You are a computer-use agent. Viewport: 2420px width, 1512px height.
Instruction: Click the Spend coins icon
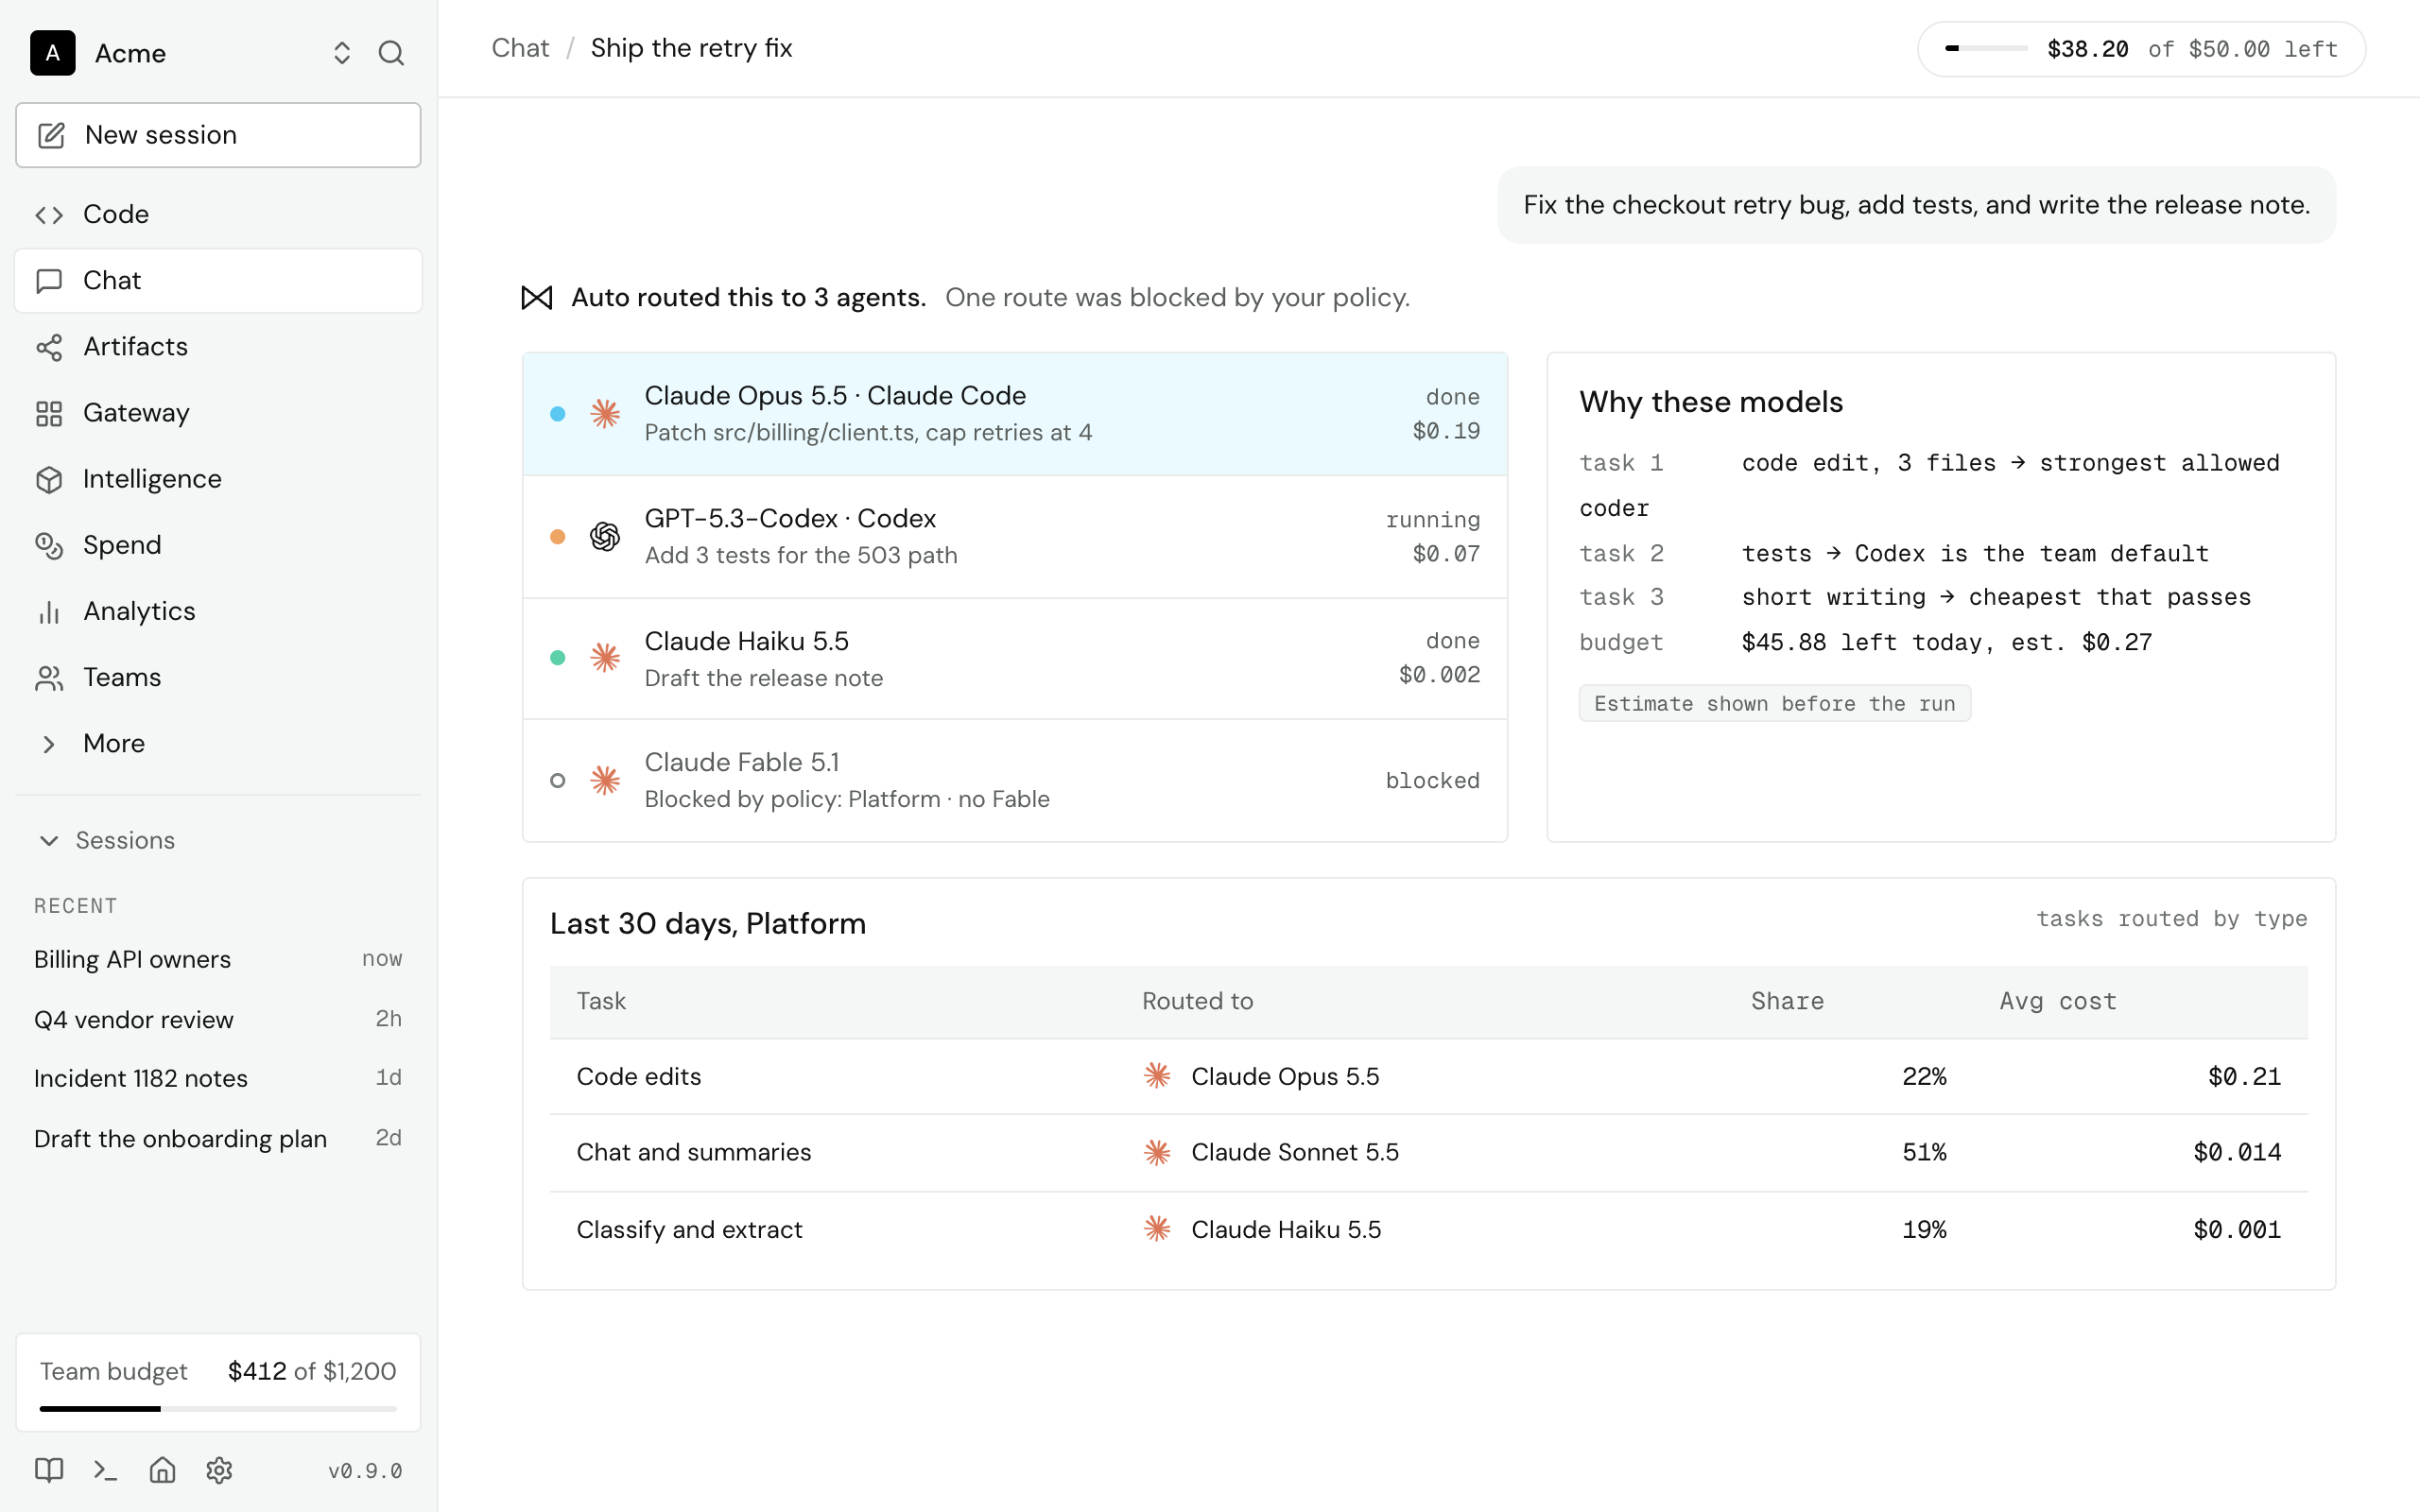(49, 545)
